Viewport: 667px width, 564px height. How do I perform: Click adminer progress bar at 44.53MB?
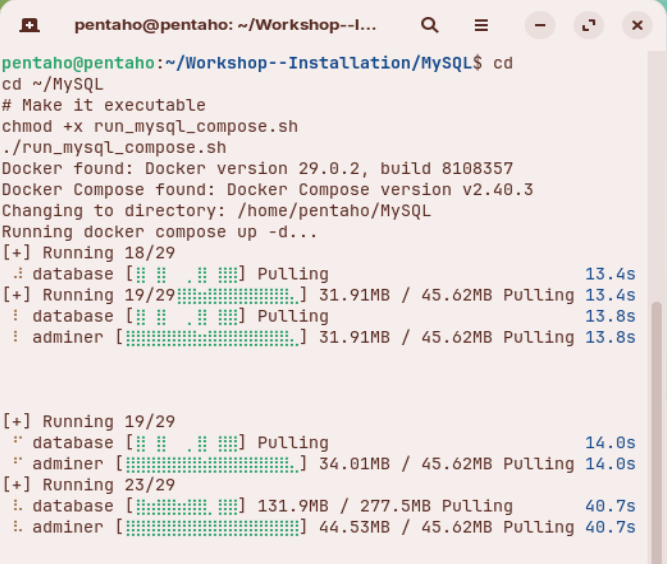(x=210, y=527)
